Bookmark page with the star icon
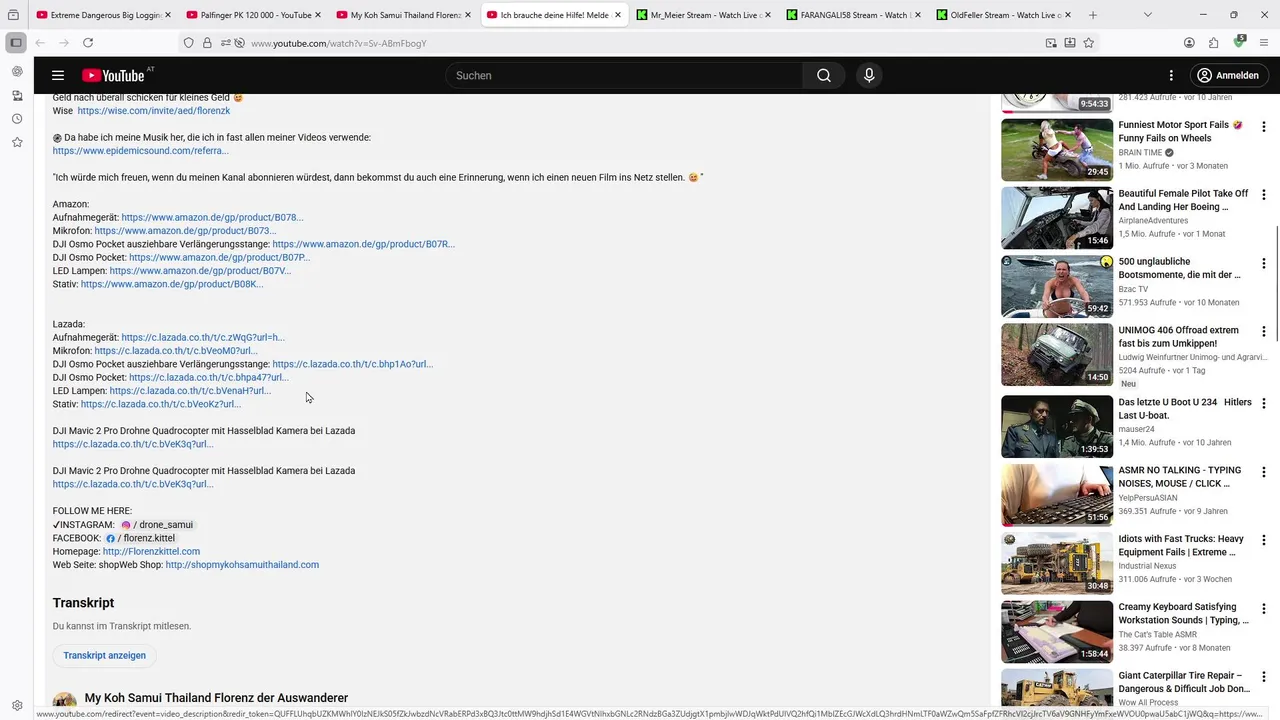 pos(1089,43)
